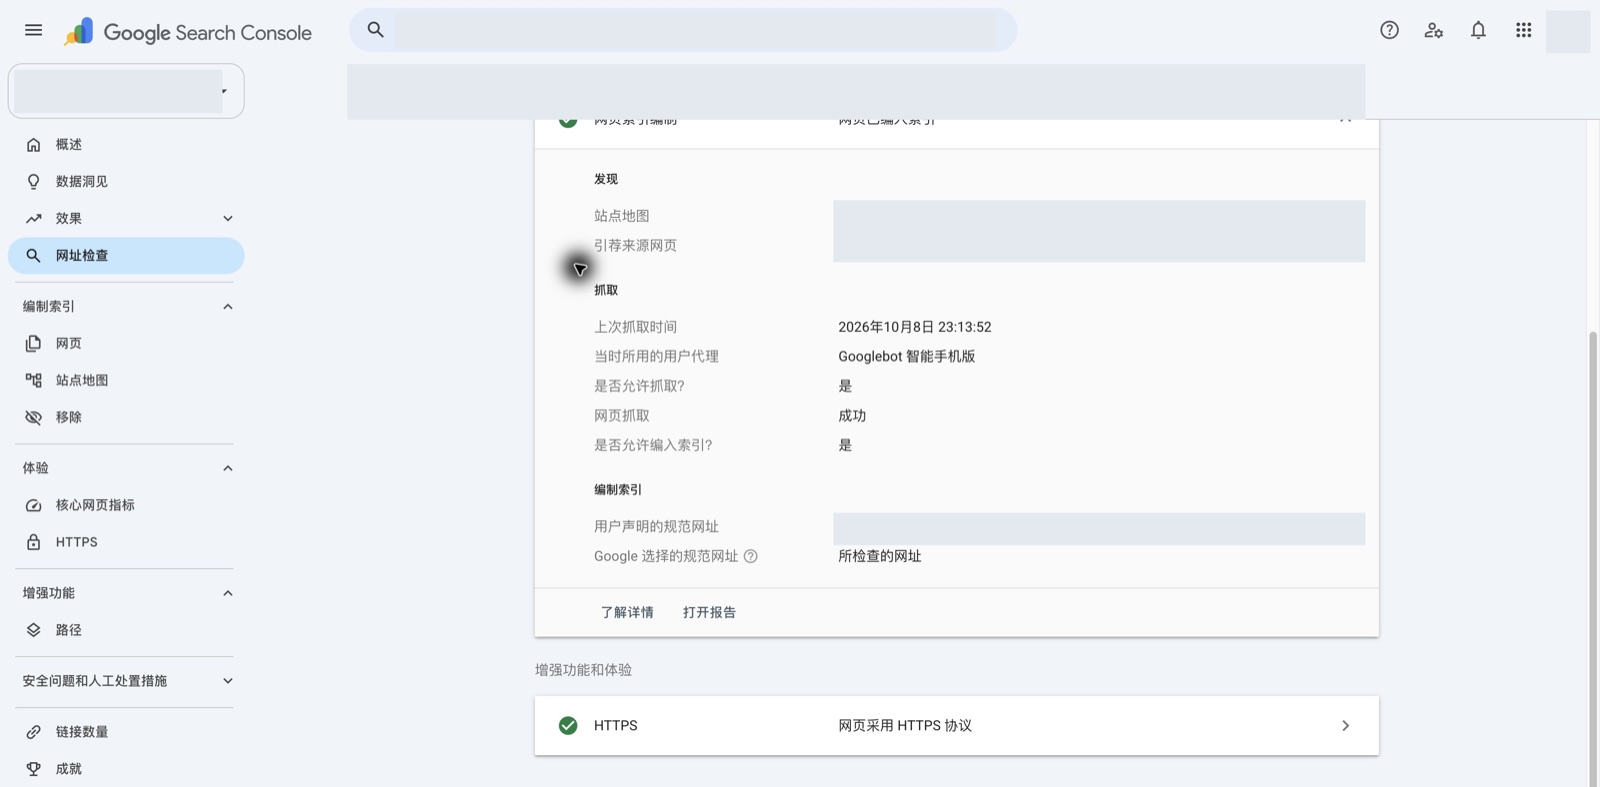This screenshot has height=787, width=1600.
Task: Click the Googlebot 智能手机版 value
Action: coord(907,356)
